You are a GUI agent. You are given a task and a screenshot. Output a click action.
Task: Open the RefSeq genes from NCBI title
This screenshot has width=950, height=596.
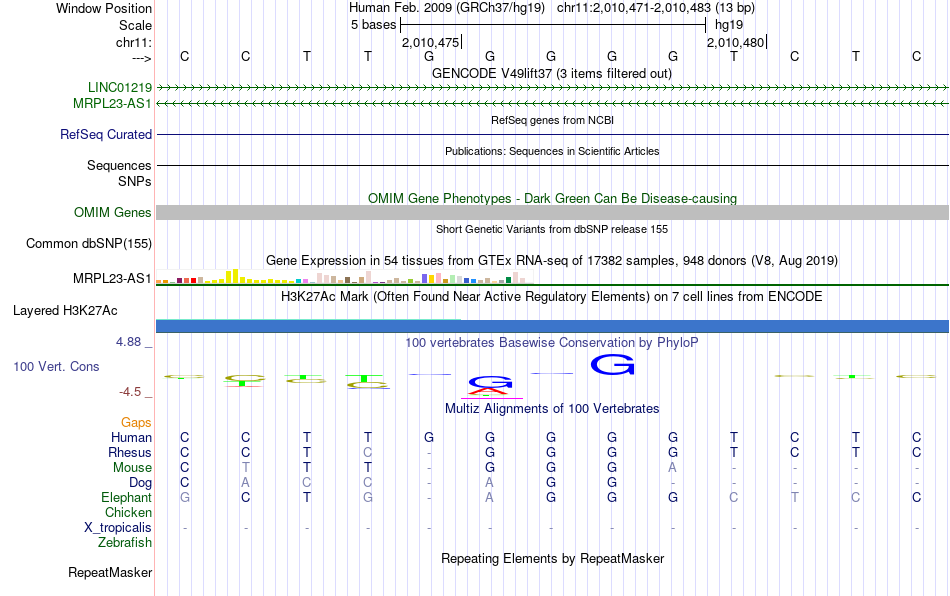(x=552, y=120)
